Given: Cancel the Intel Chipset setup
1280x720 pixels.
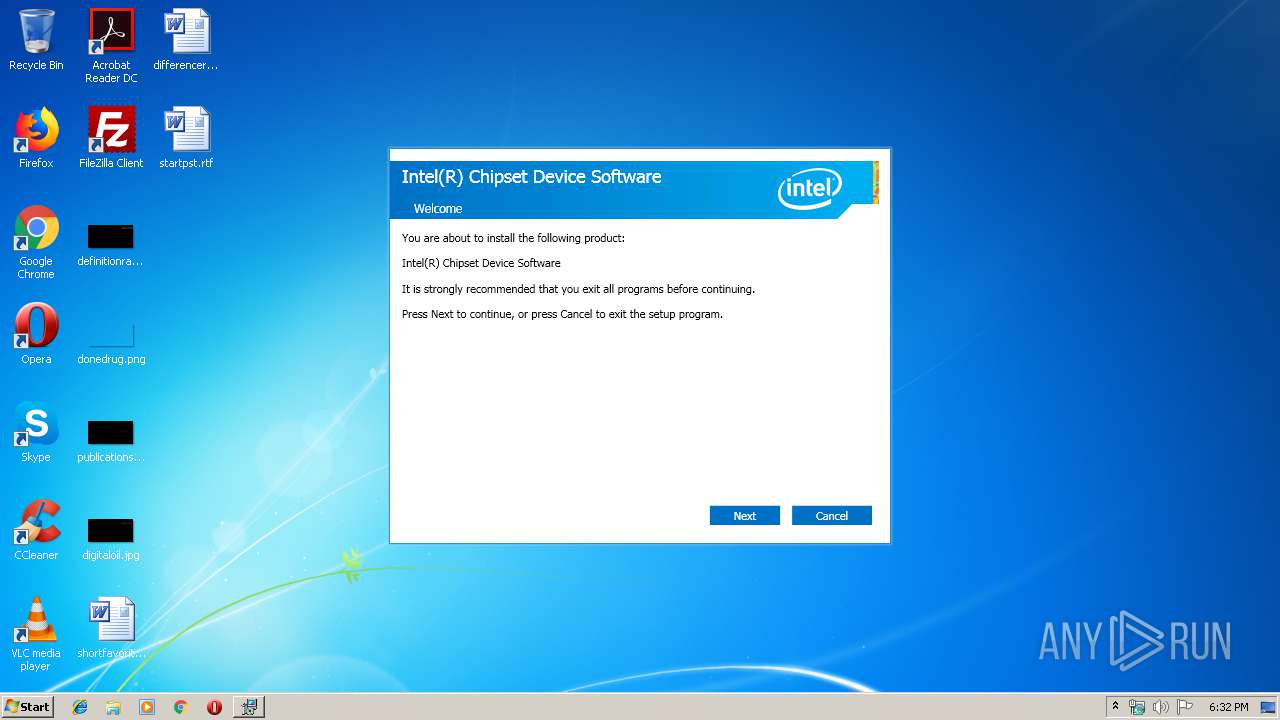Looking at the screenshot, I should click(x=831, y=516).
